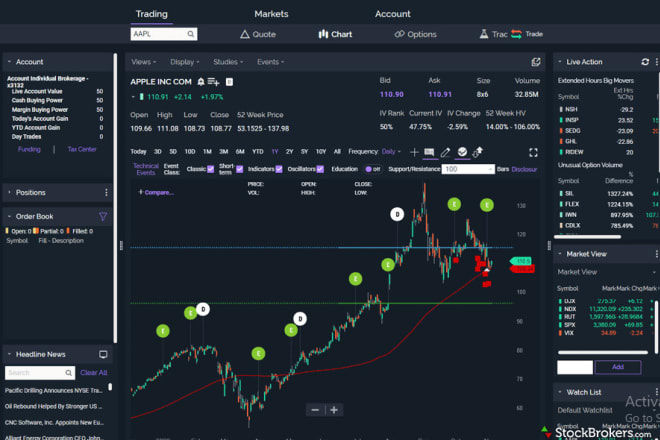Collapse the Live Action panel

coord(560,62)
